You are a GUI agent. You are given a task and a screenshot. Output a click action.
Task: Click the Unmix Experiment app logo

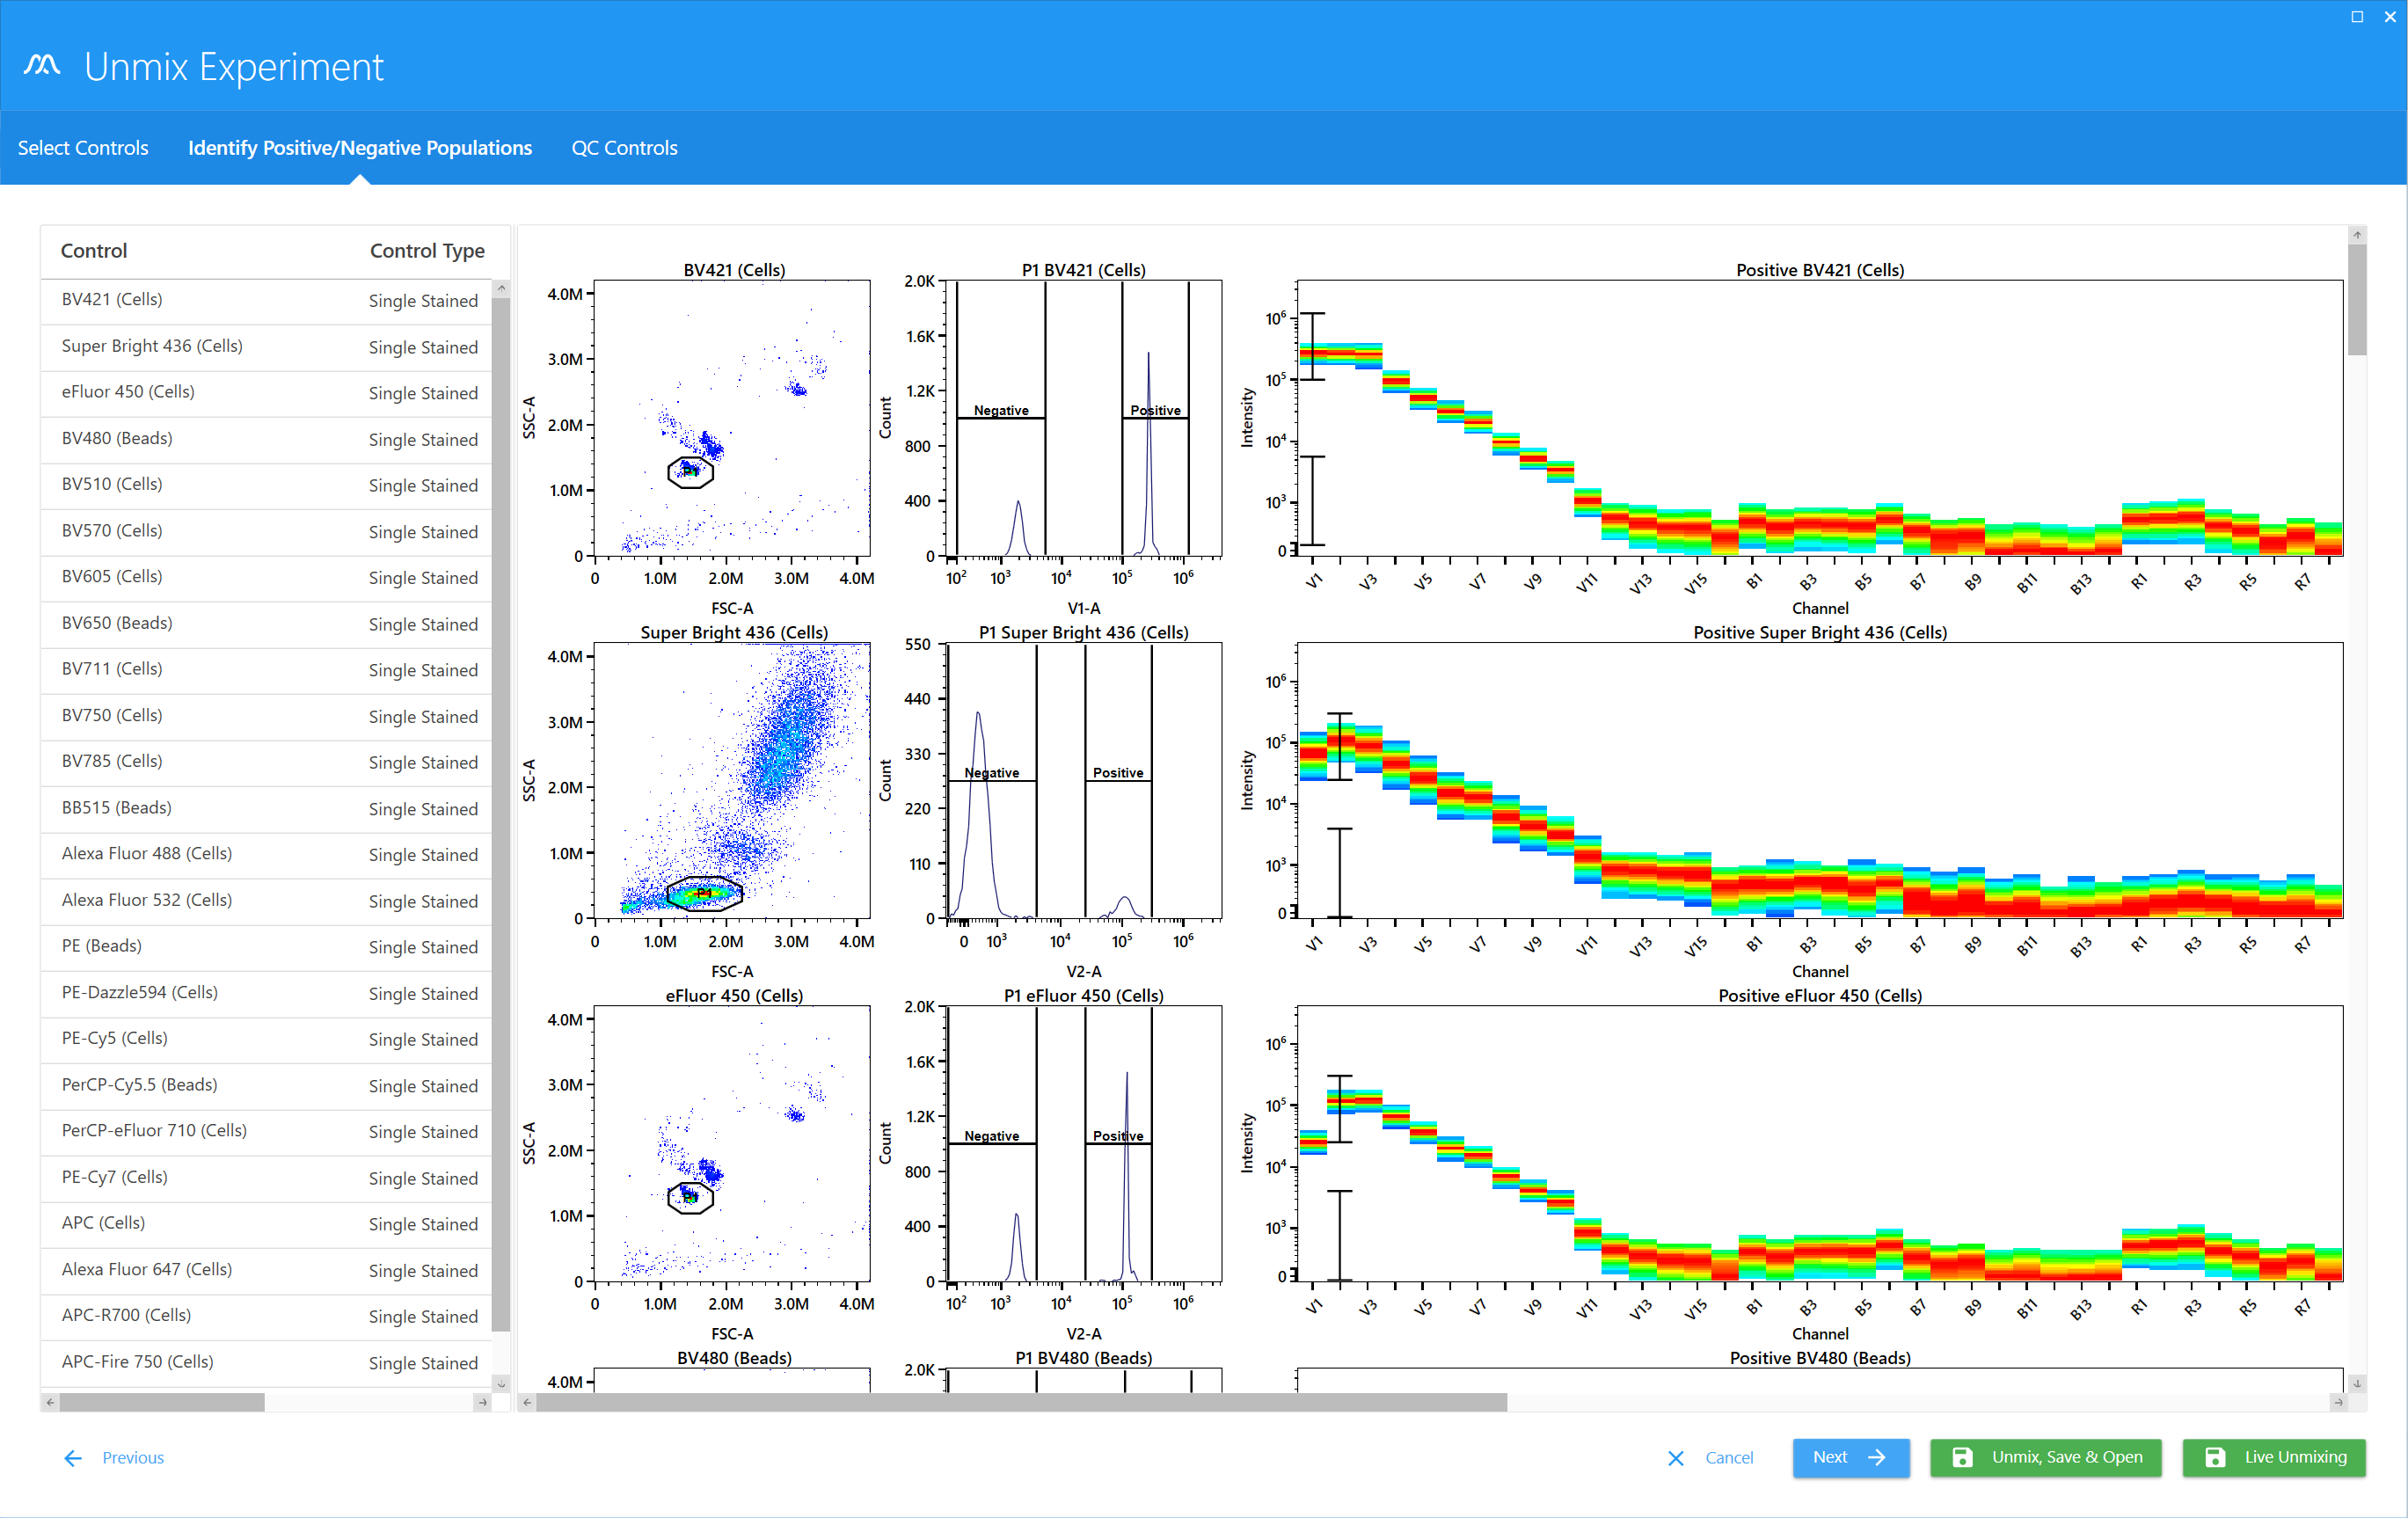click(42, 64)
